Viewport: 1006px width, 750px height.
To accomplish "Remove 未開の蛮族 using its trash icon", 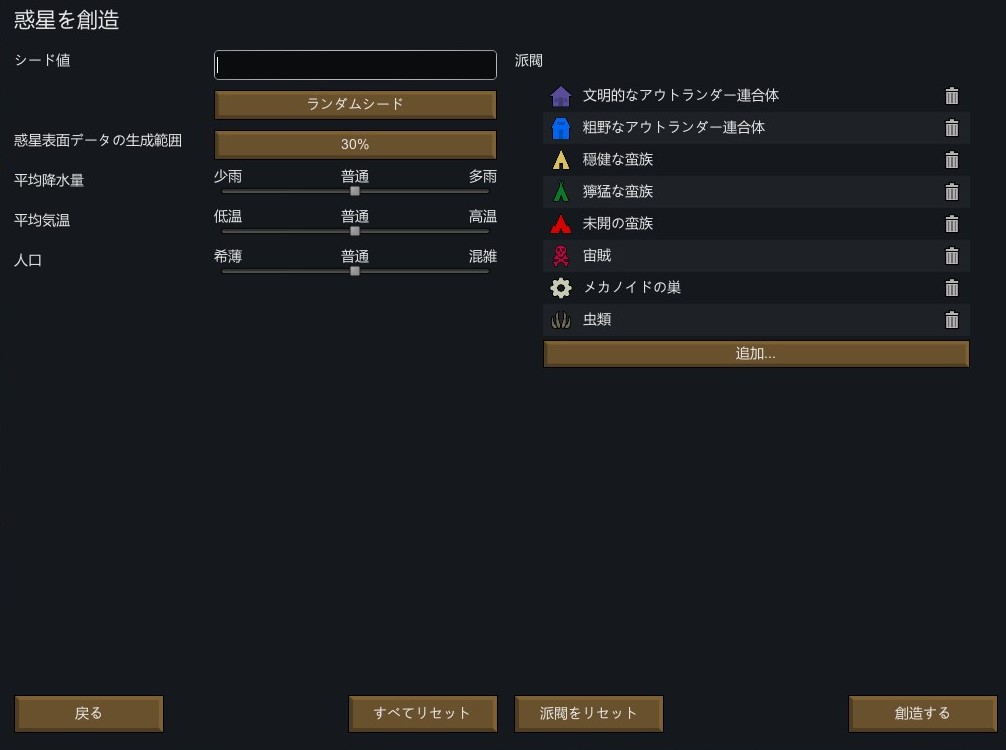I will click(951, 224).
